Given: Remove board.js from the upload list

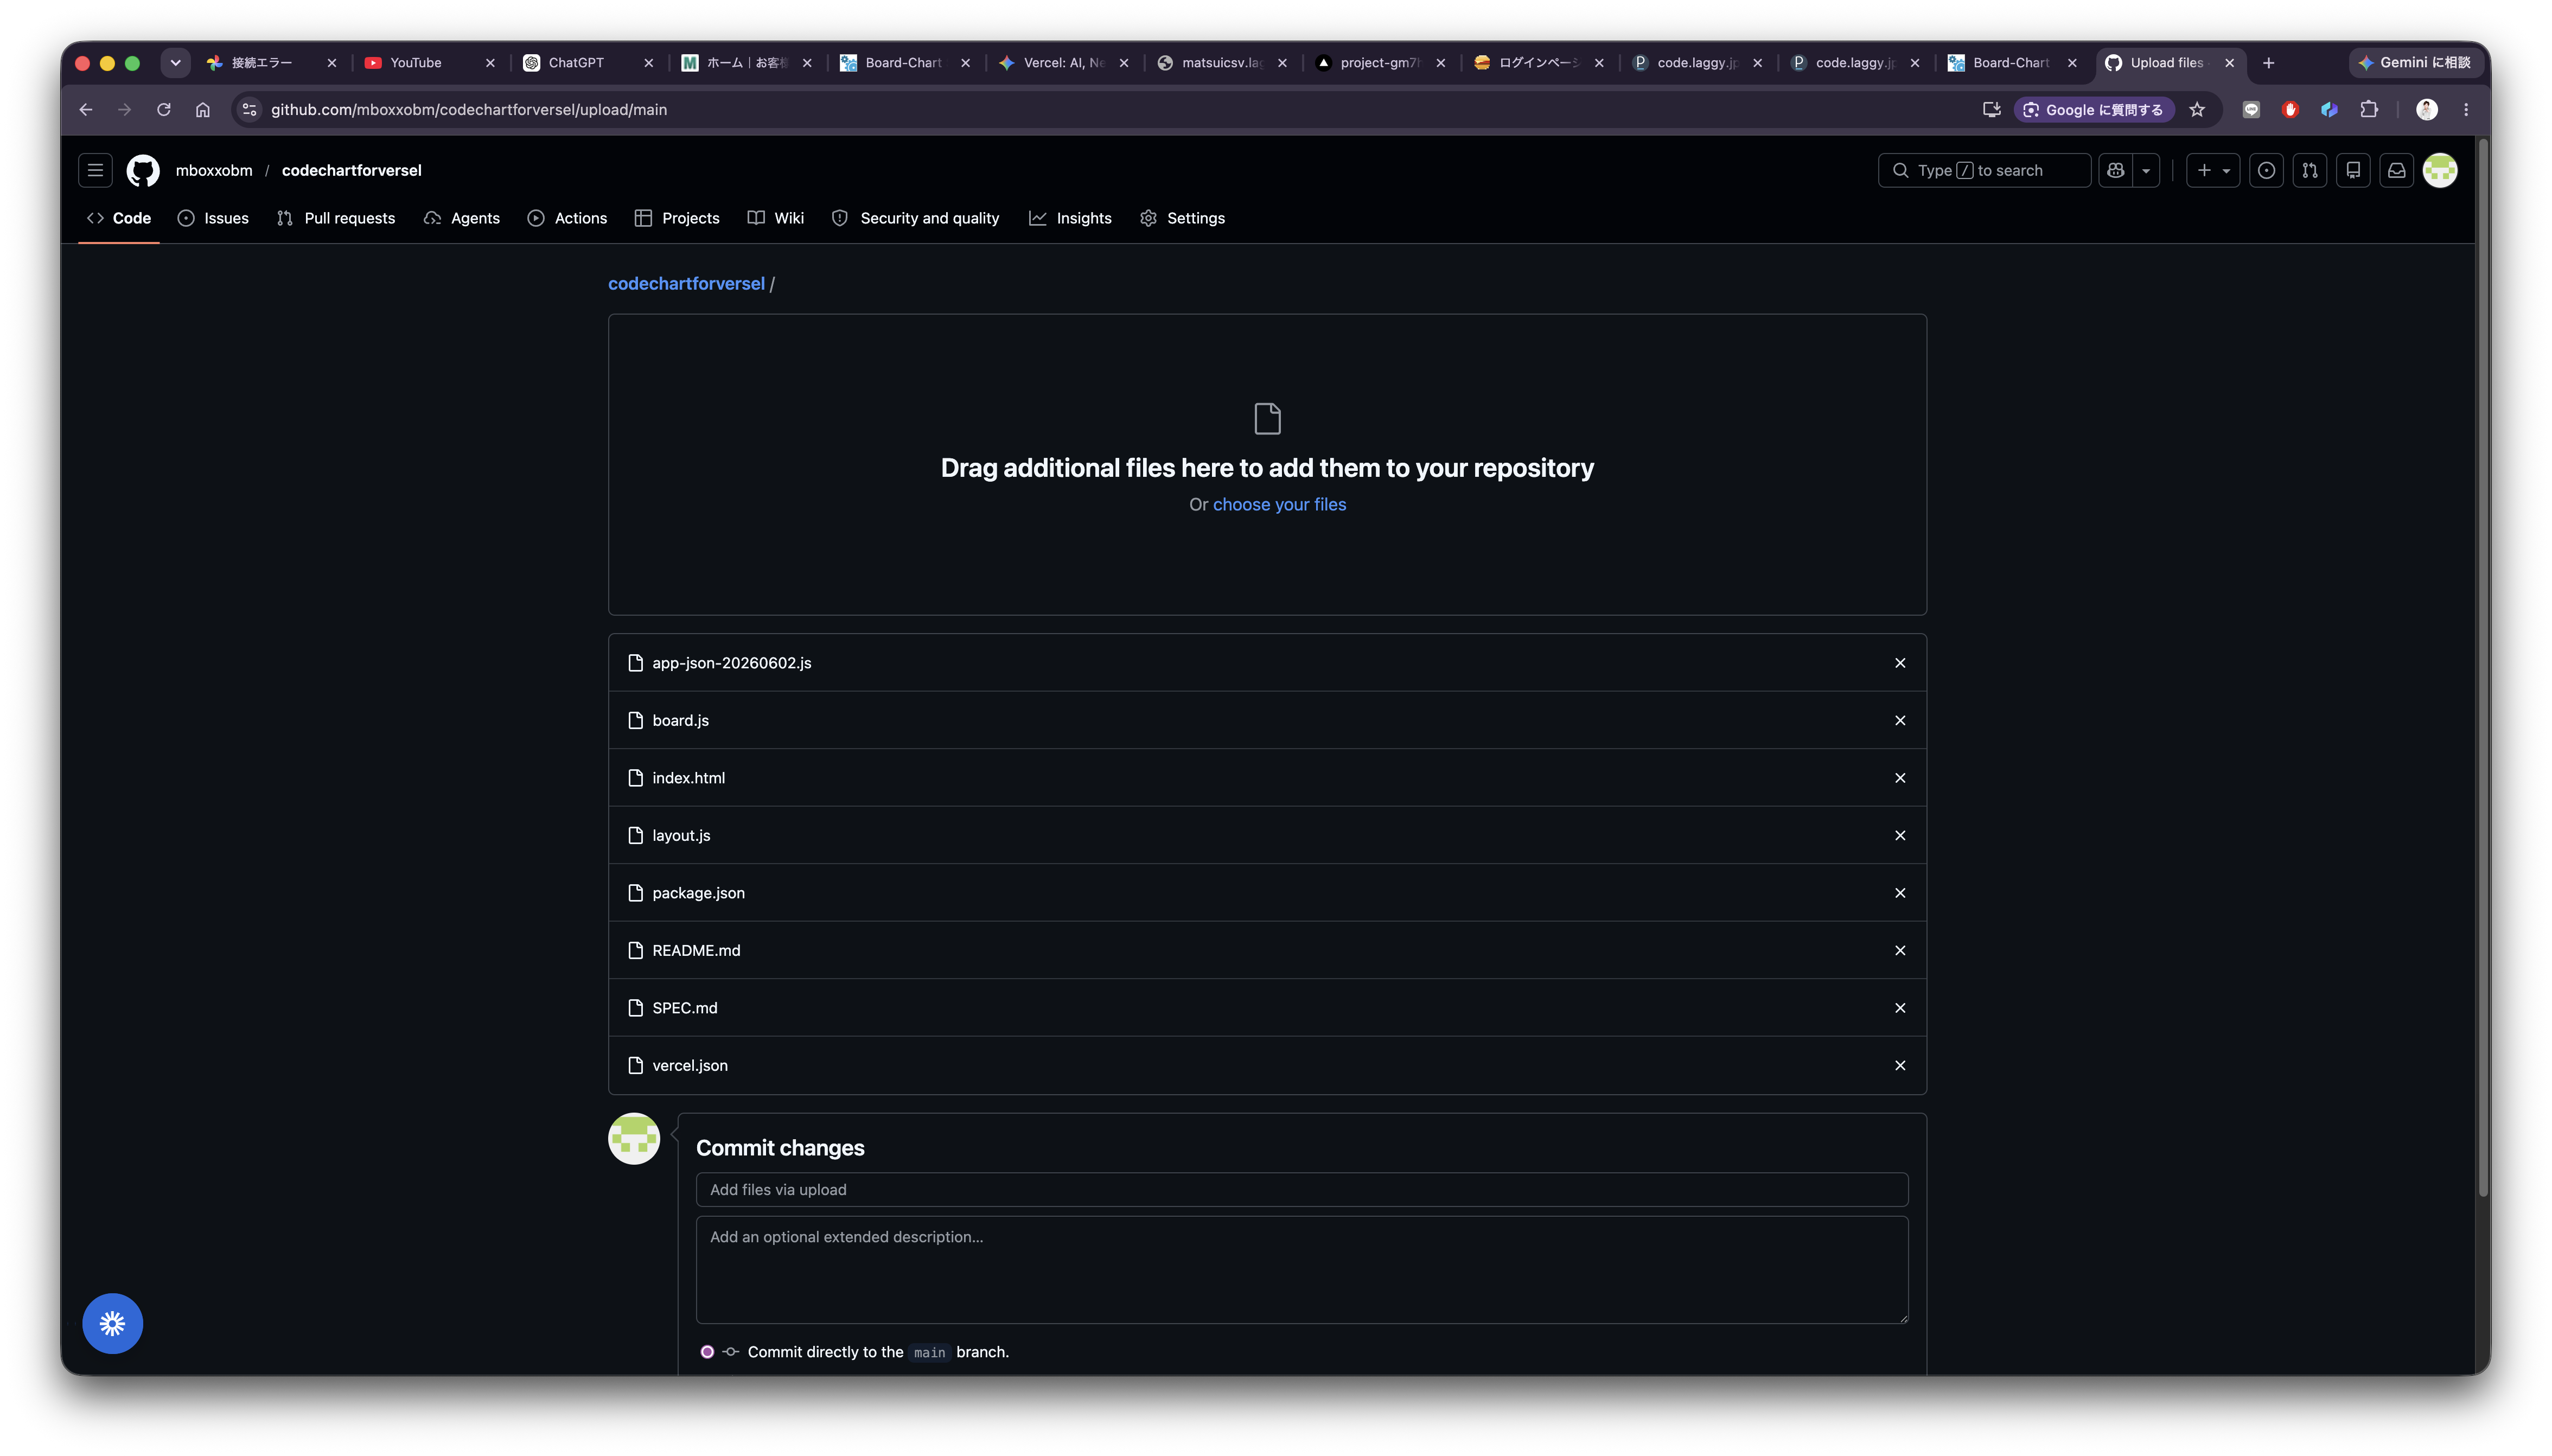Looking at the screenshot, I should point(1899,720).
